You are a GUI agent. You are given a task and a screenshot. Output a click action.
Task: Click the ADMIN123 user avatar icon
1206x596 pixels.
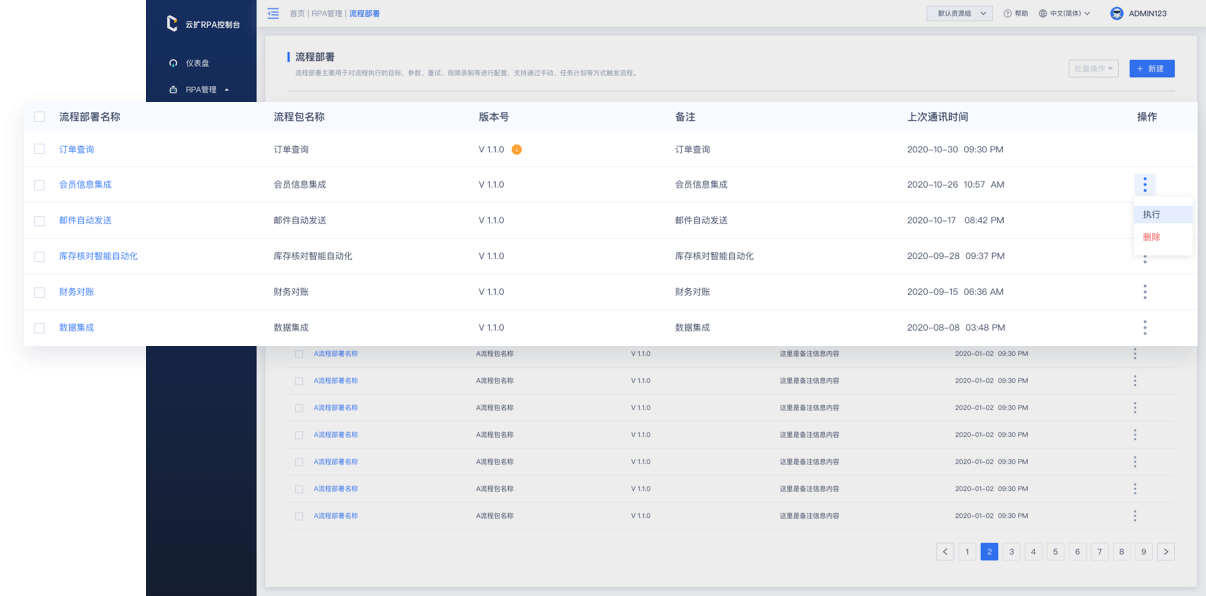tap(1117, 14)
